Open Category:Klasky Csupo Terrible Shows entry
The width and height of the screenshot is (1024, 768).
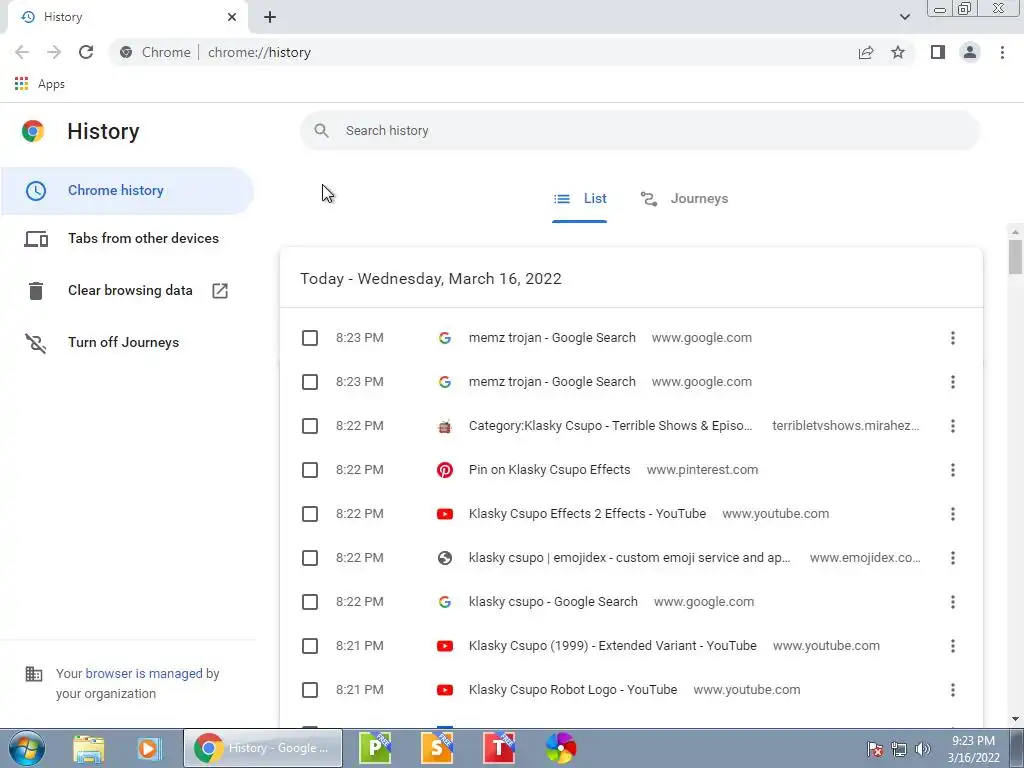point(610,426)
